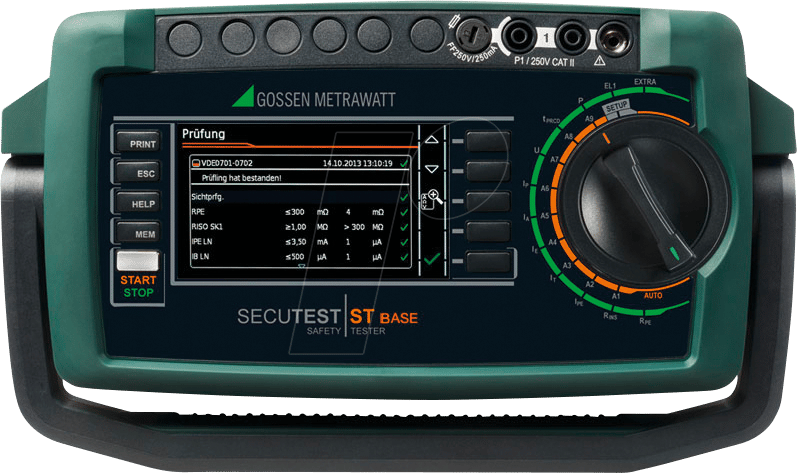Choose the A3 sequence on the dial

pos(566,265)
